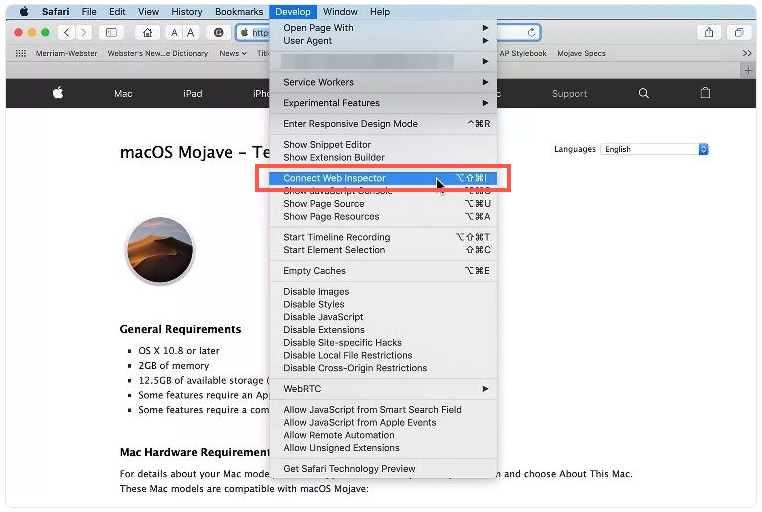Search apple.com with magnifier icon
Screen dimensions: 762x512
coord(643,93)
